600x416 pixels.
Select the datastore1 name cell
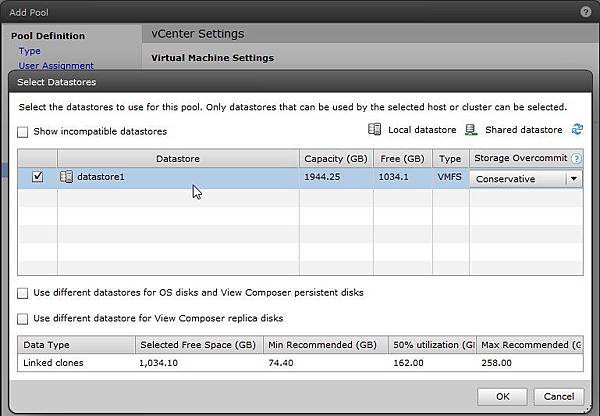coord(101,177)
